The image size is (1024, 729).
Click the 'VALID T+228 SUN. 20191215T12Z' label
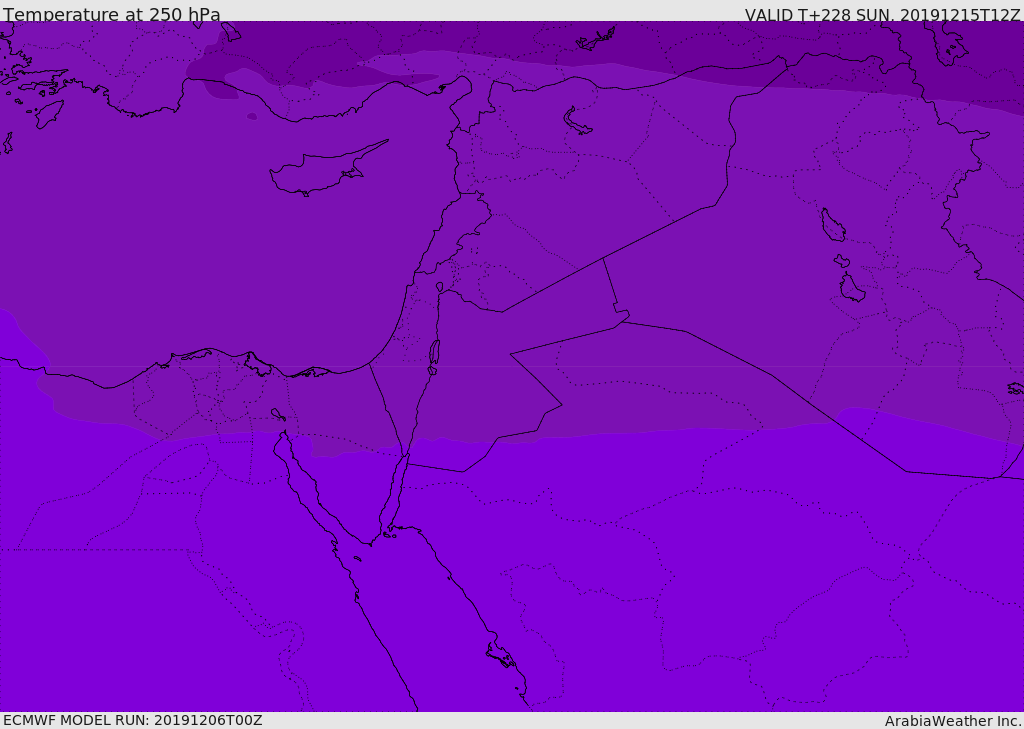click(882, 14)
